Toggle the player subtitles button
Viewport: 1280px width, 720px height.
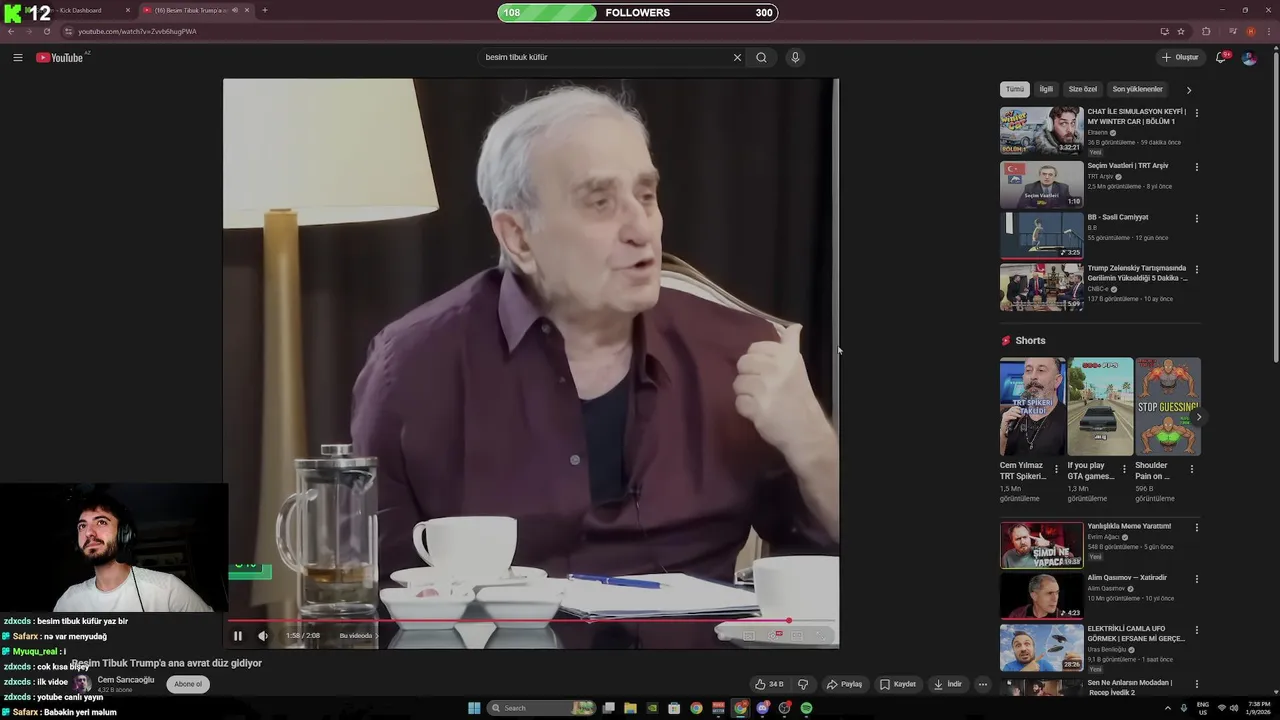(x=748, y=635)
